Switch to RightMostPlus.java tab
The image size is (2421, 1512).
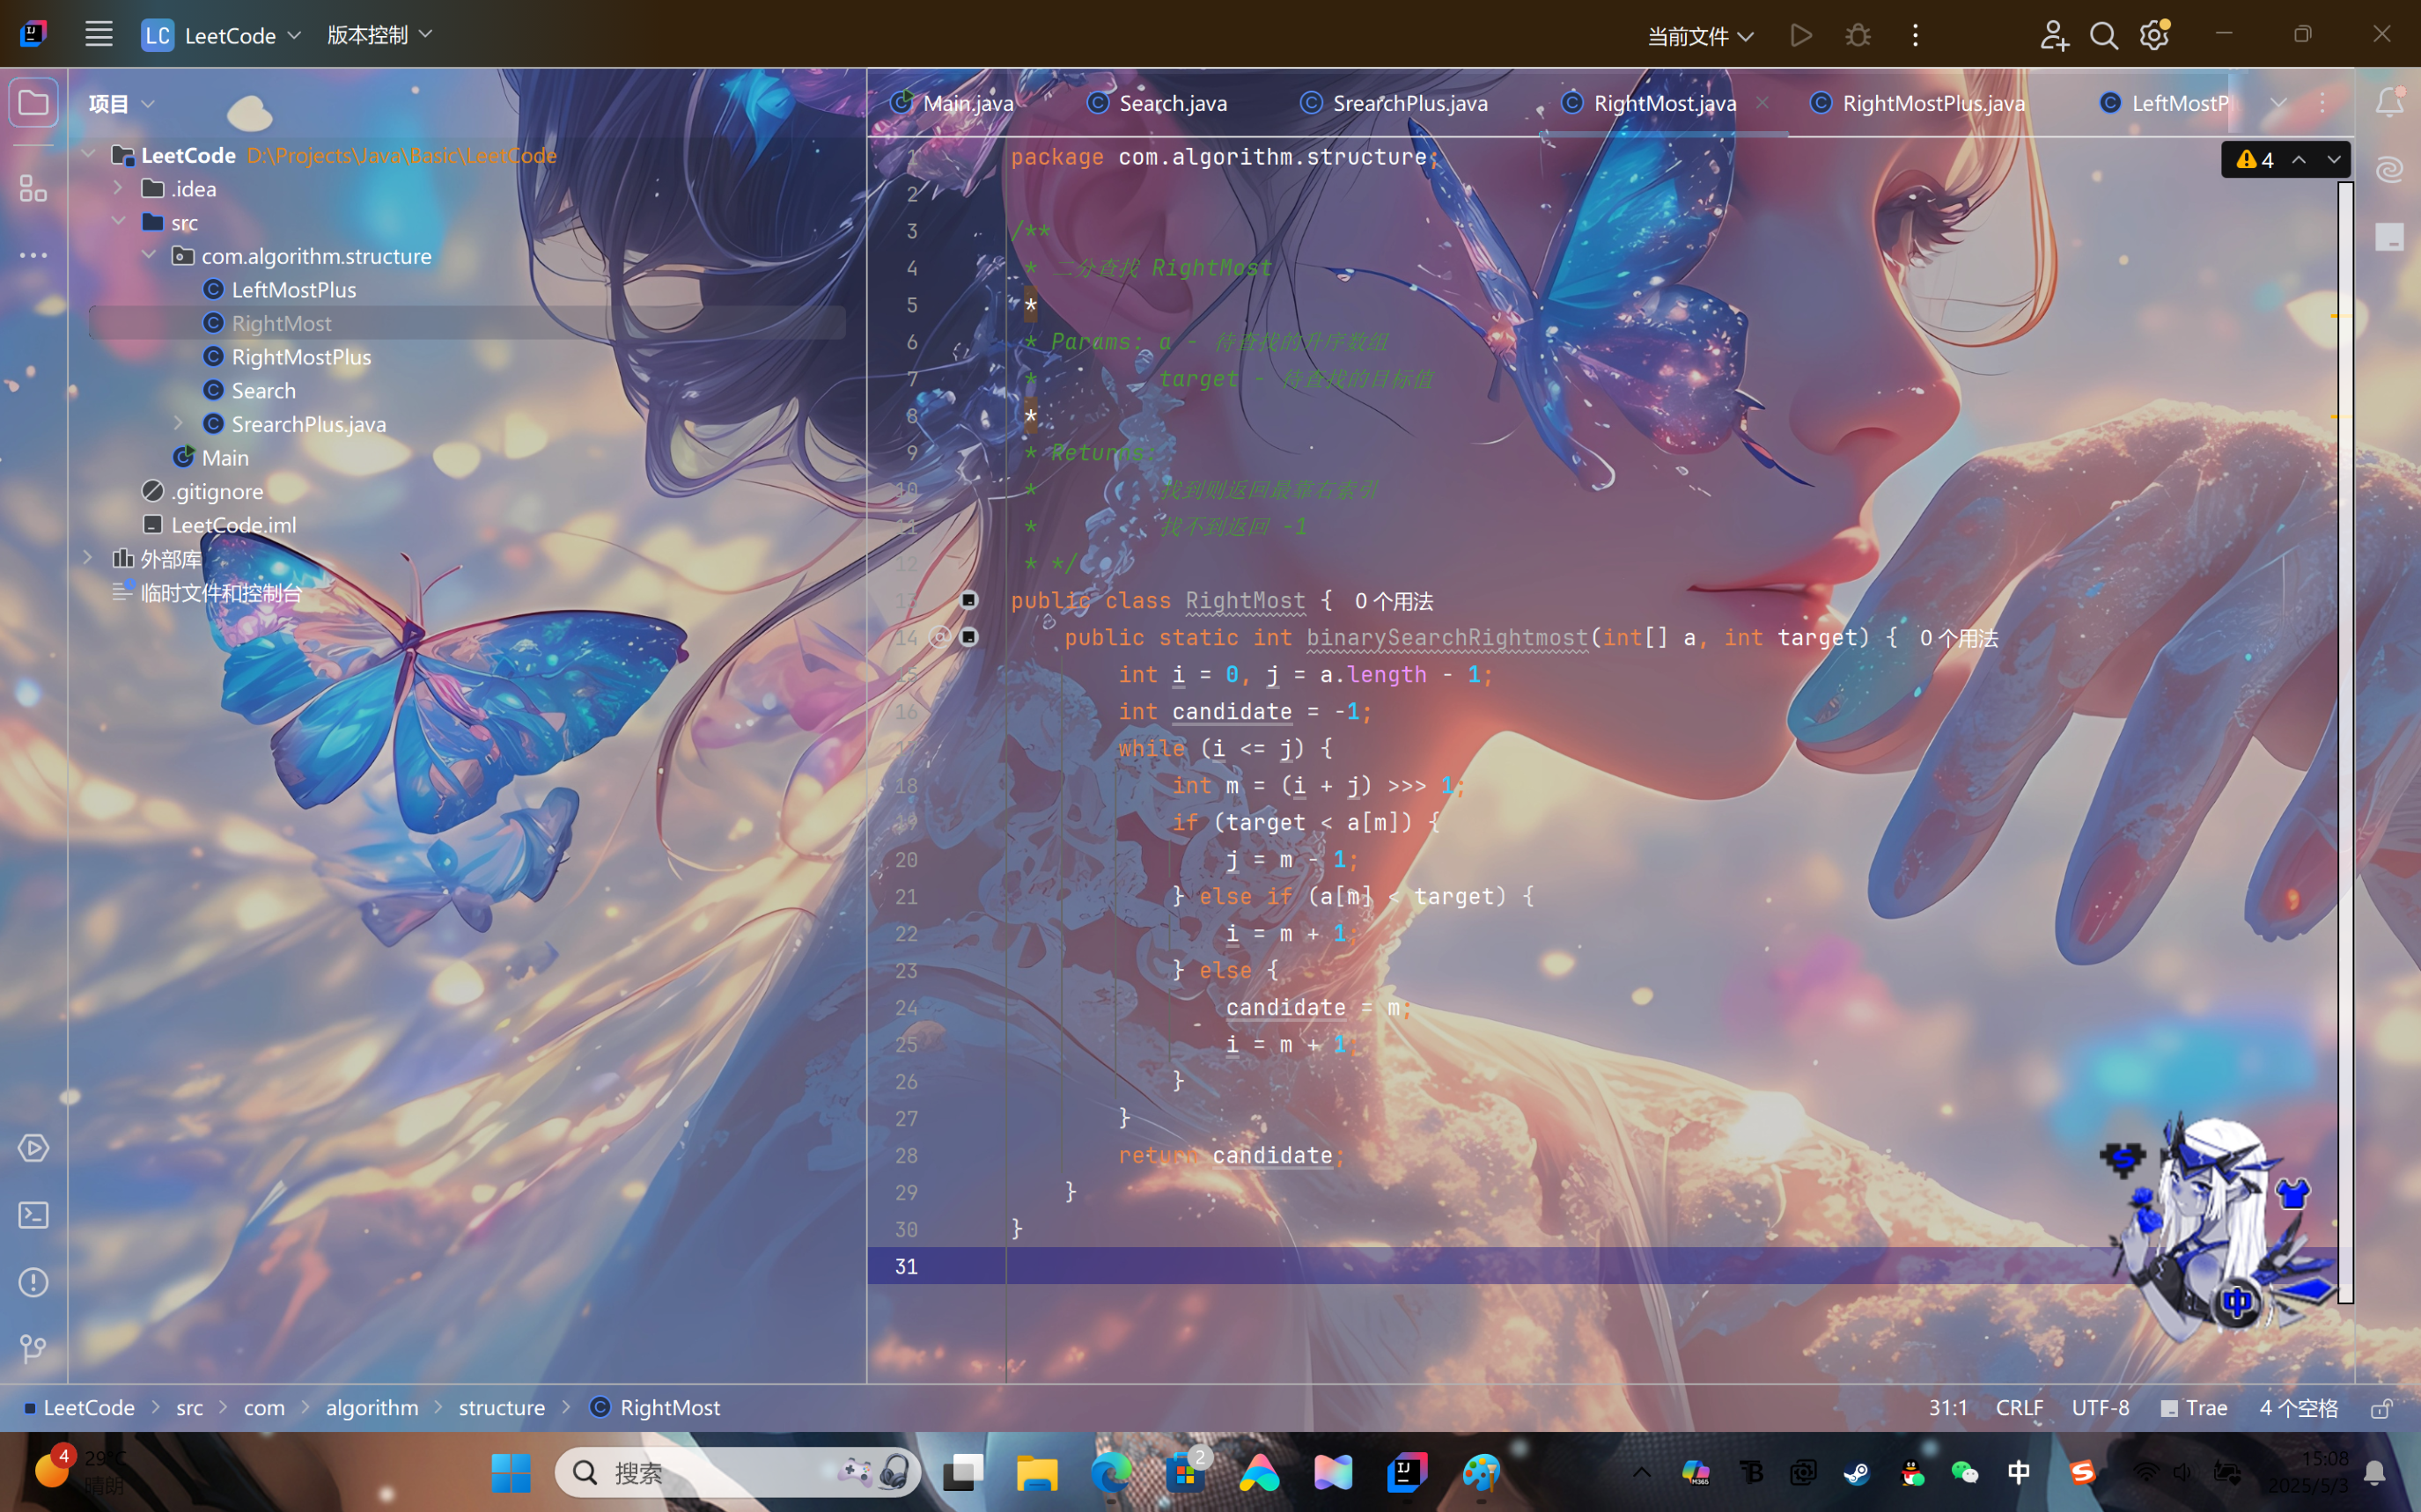(x=1918, y=103)
